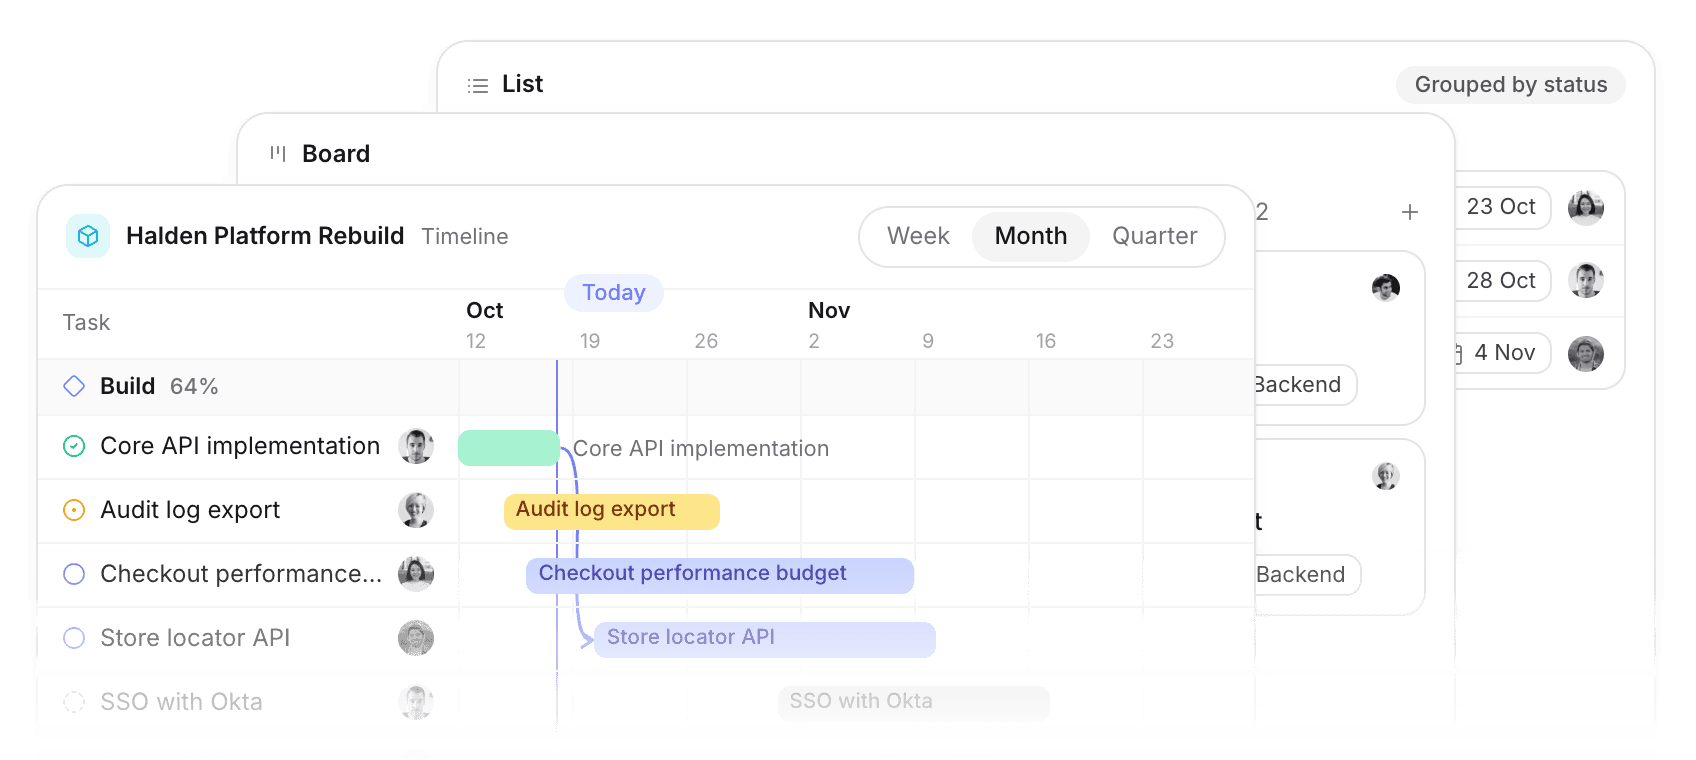
Task: Click the Store locator API task name
Action: click(x=195, y=638)
